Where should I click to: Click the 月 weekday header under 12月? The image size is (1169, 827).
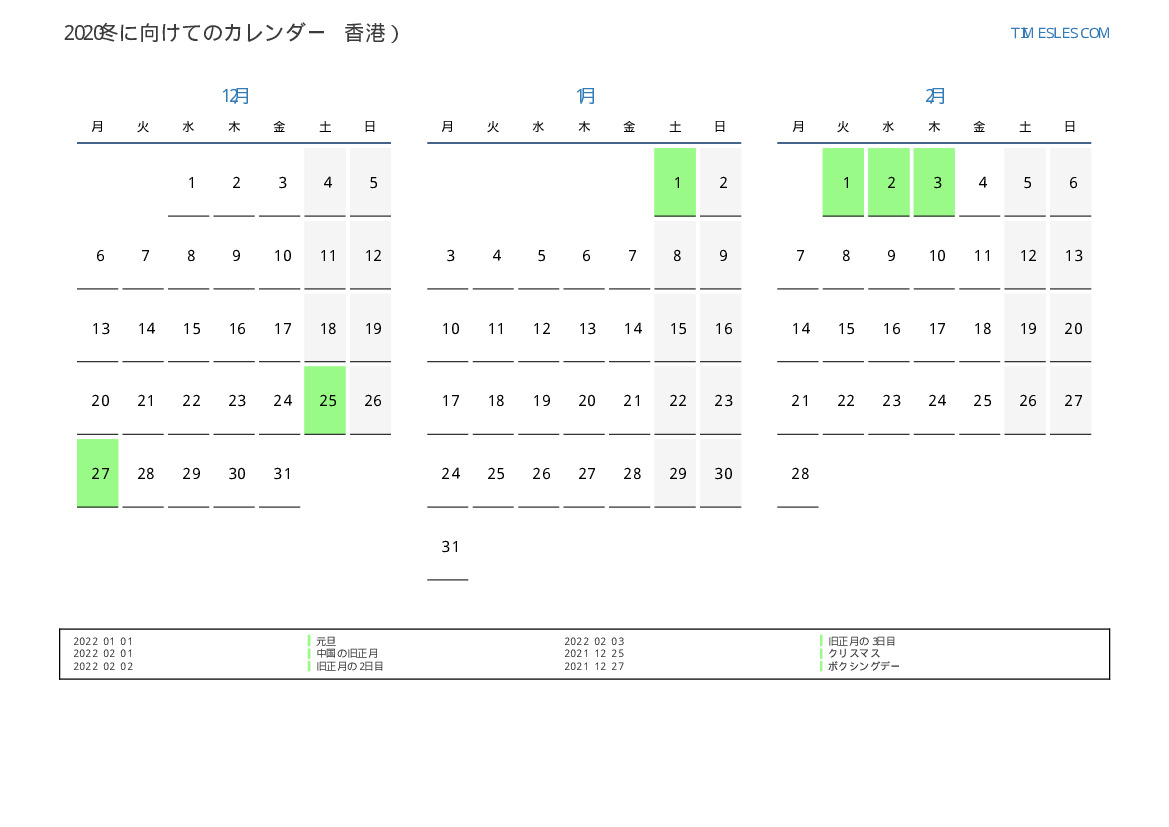98,127
